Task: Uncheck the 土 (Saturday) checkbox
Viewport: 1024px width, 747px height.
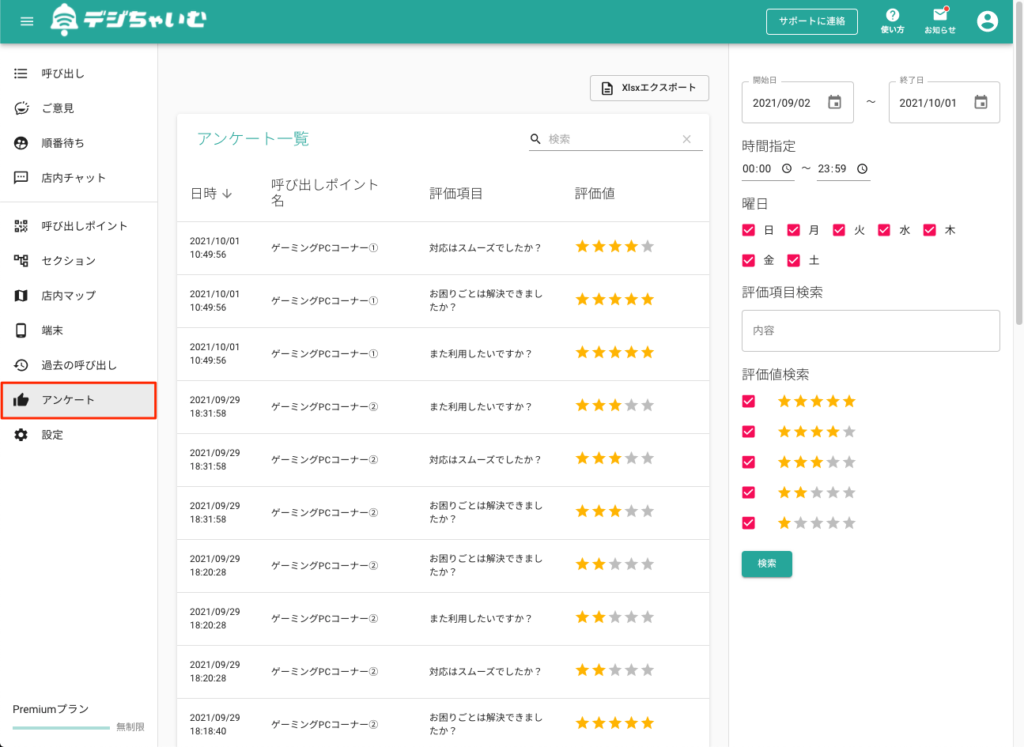Action: pos(793,261)
